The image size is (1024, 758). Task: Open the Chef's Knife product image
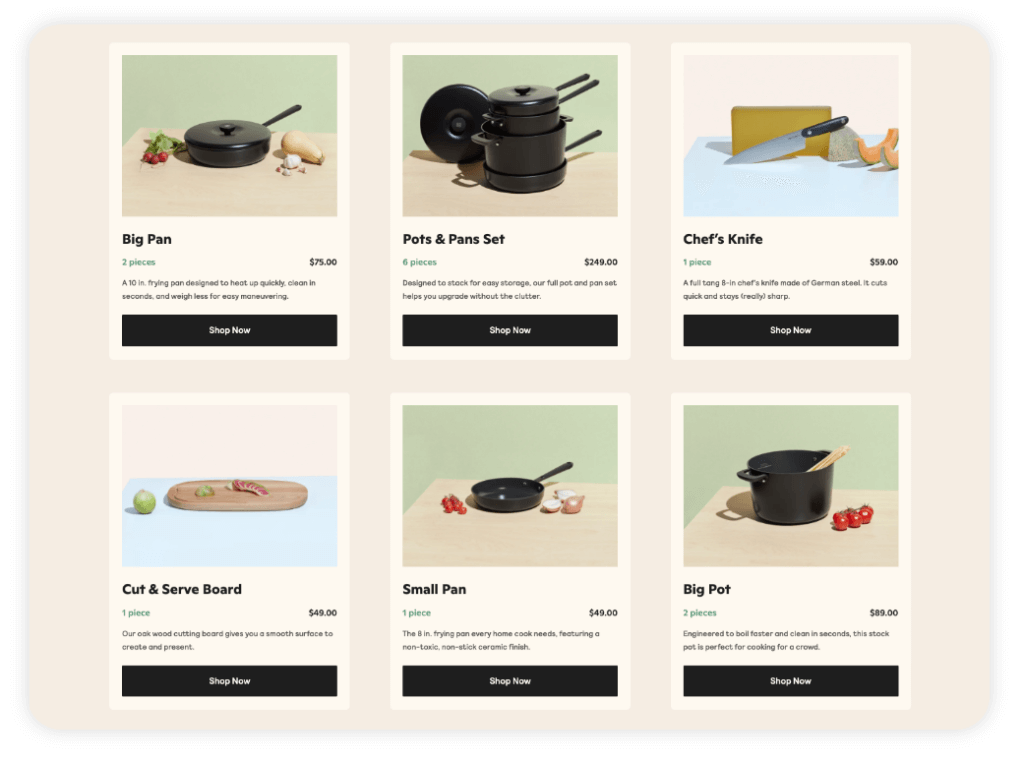point(790,136)
